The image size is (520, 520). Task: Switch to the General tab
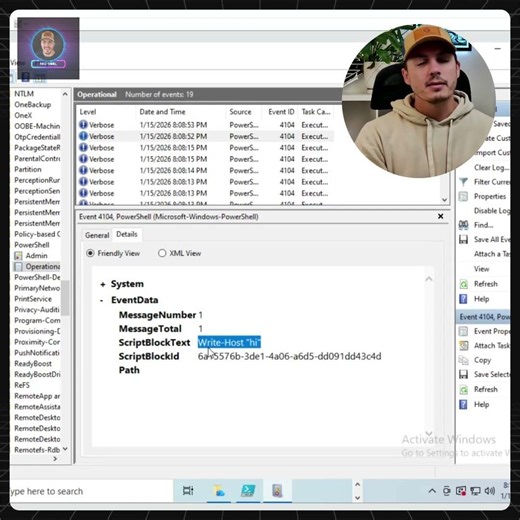pos(97,235)
